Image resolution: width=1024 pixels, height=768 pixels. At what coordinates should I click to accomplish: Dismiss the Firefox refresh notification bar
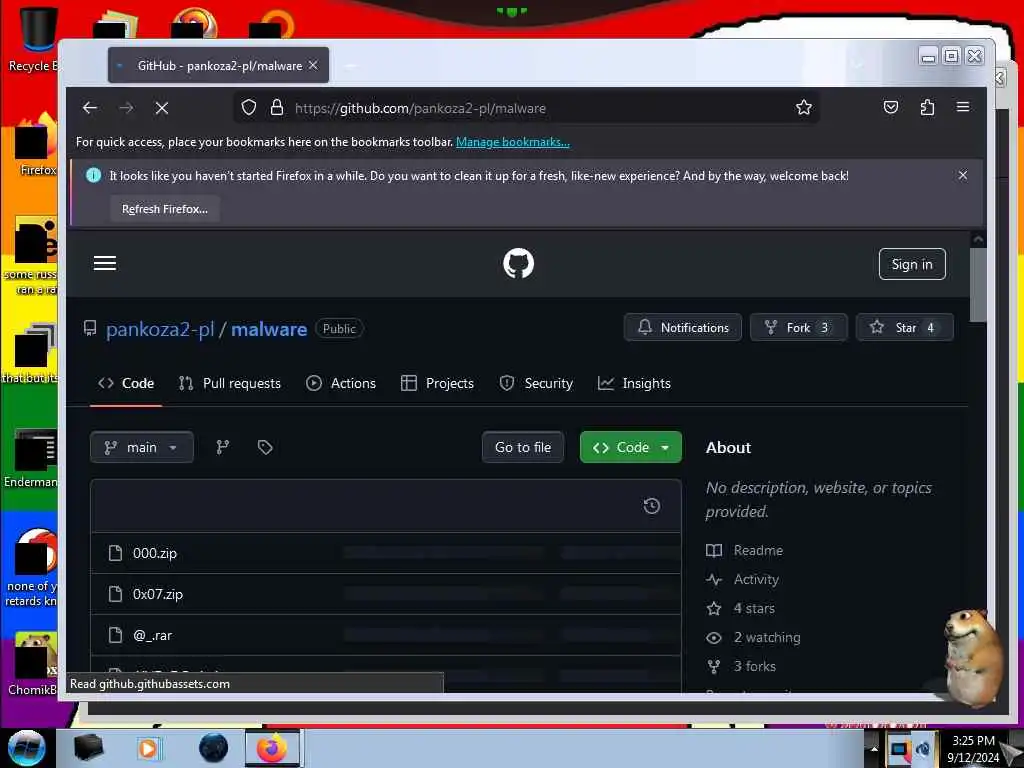coord(963,175)
